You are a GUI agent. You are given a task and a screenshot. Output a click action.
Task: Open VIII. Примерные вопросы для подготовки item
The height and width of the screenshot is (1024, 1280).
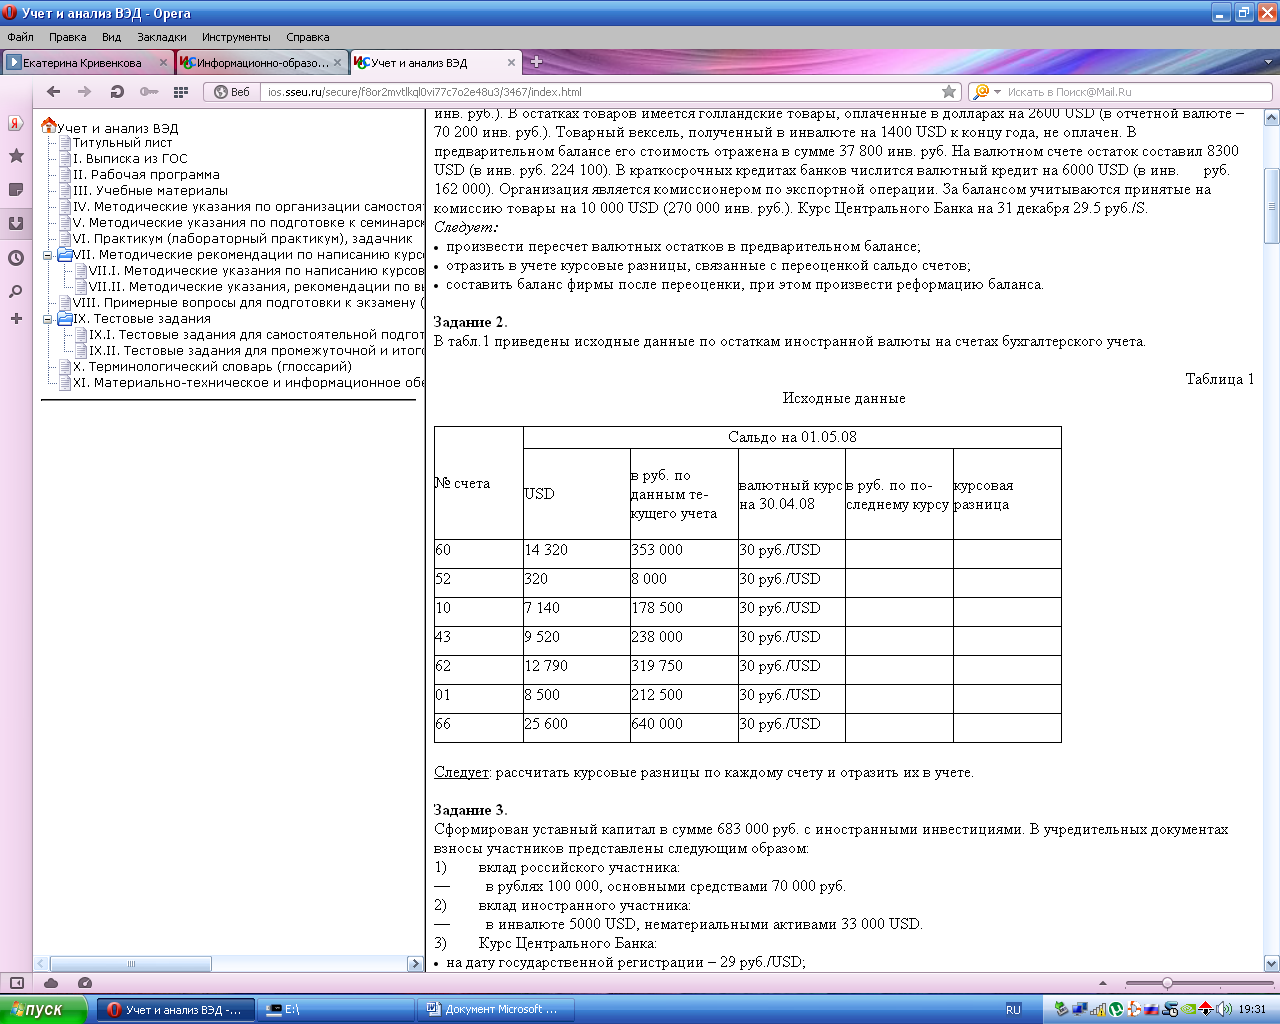point(249,303)
